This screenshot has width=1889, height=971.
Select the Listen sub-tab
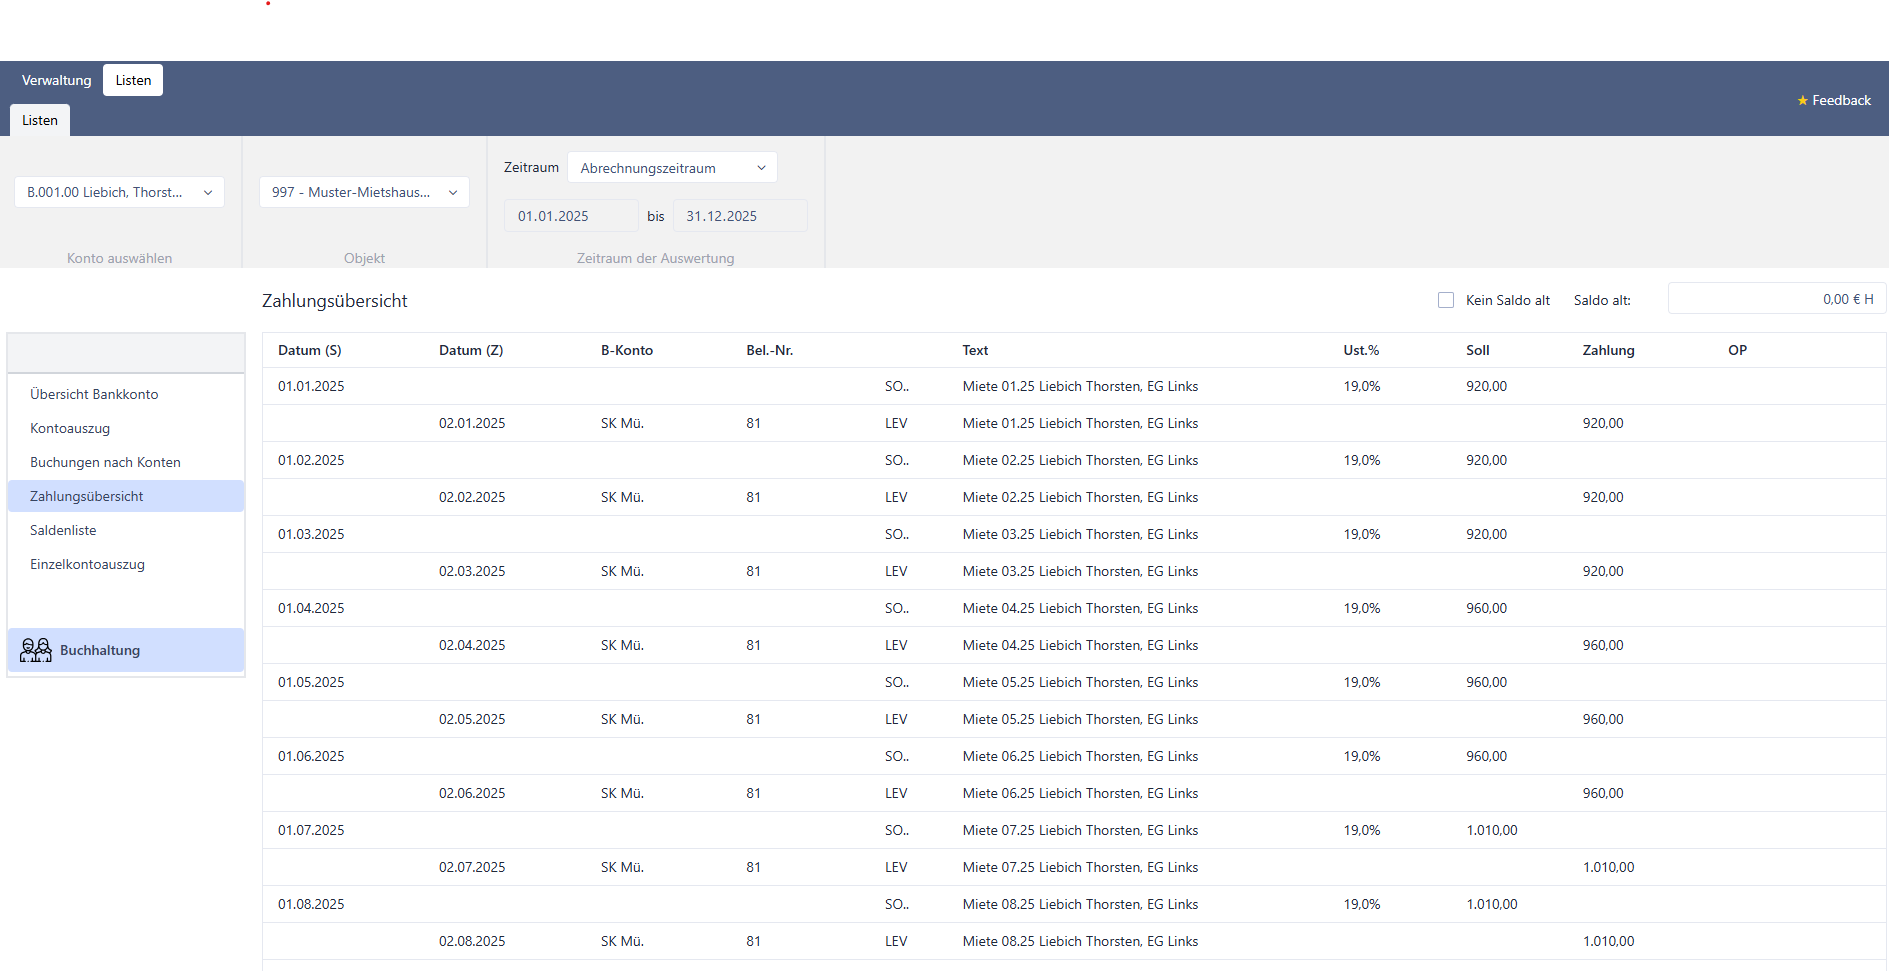coord(40,120)
